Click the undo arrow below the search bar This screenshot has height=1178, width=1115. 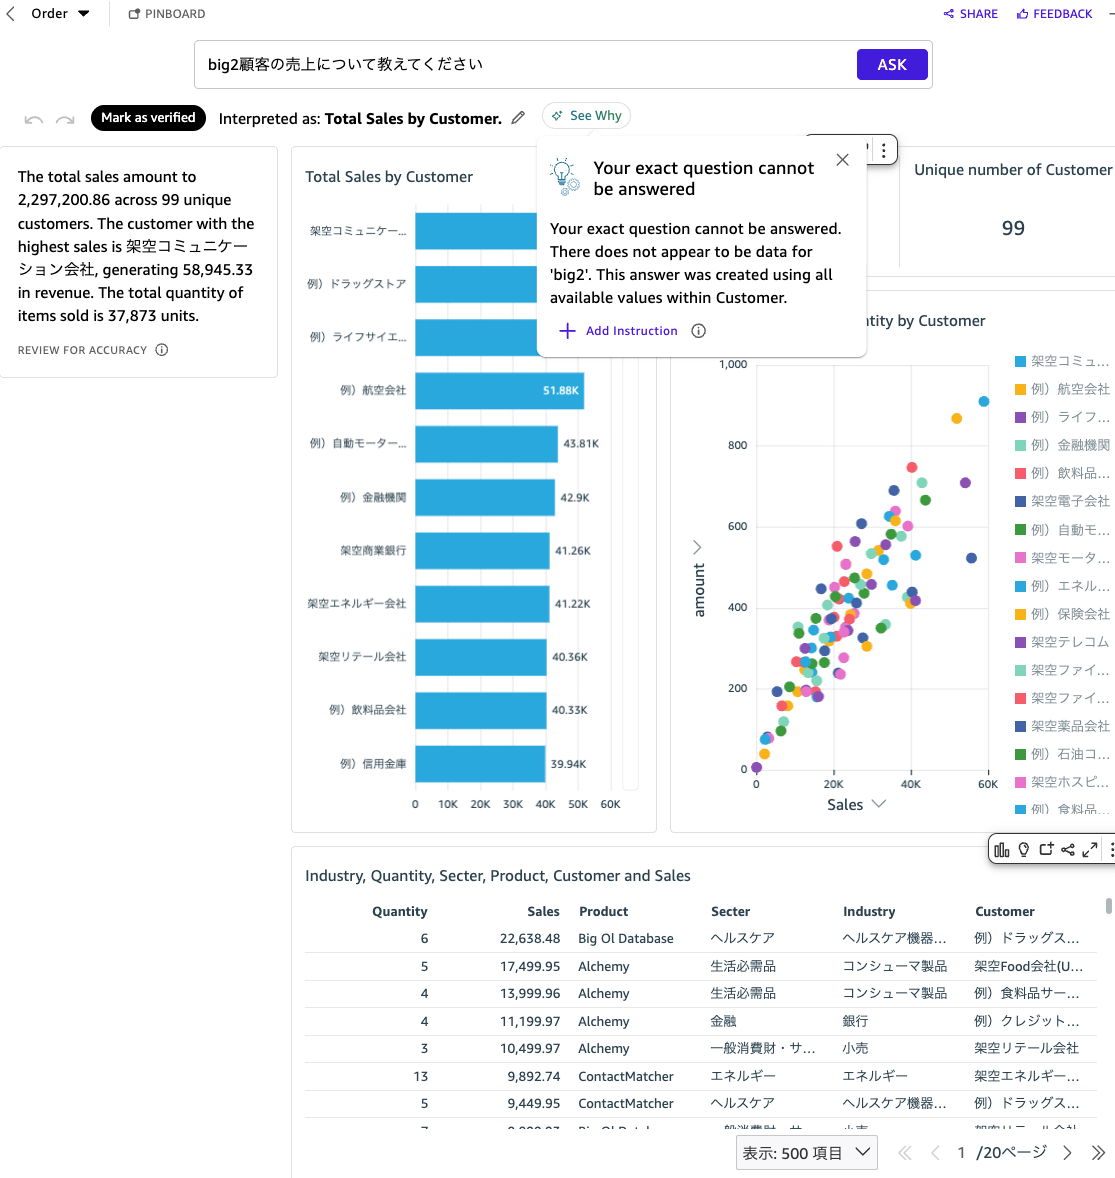tap(33, 118)
